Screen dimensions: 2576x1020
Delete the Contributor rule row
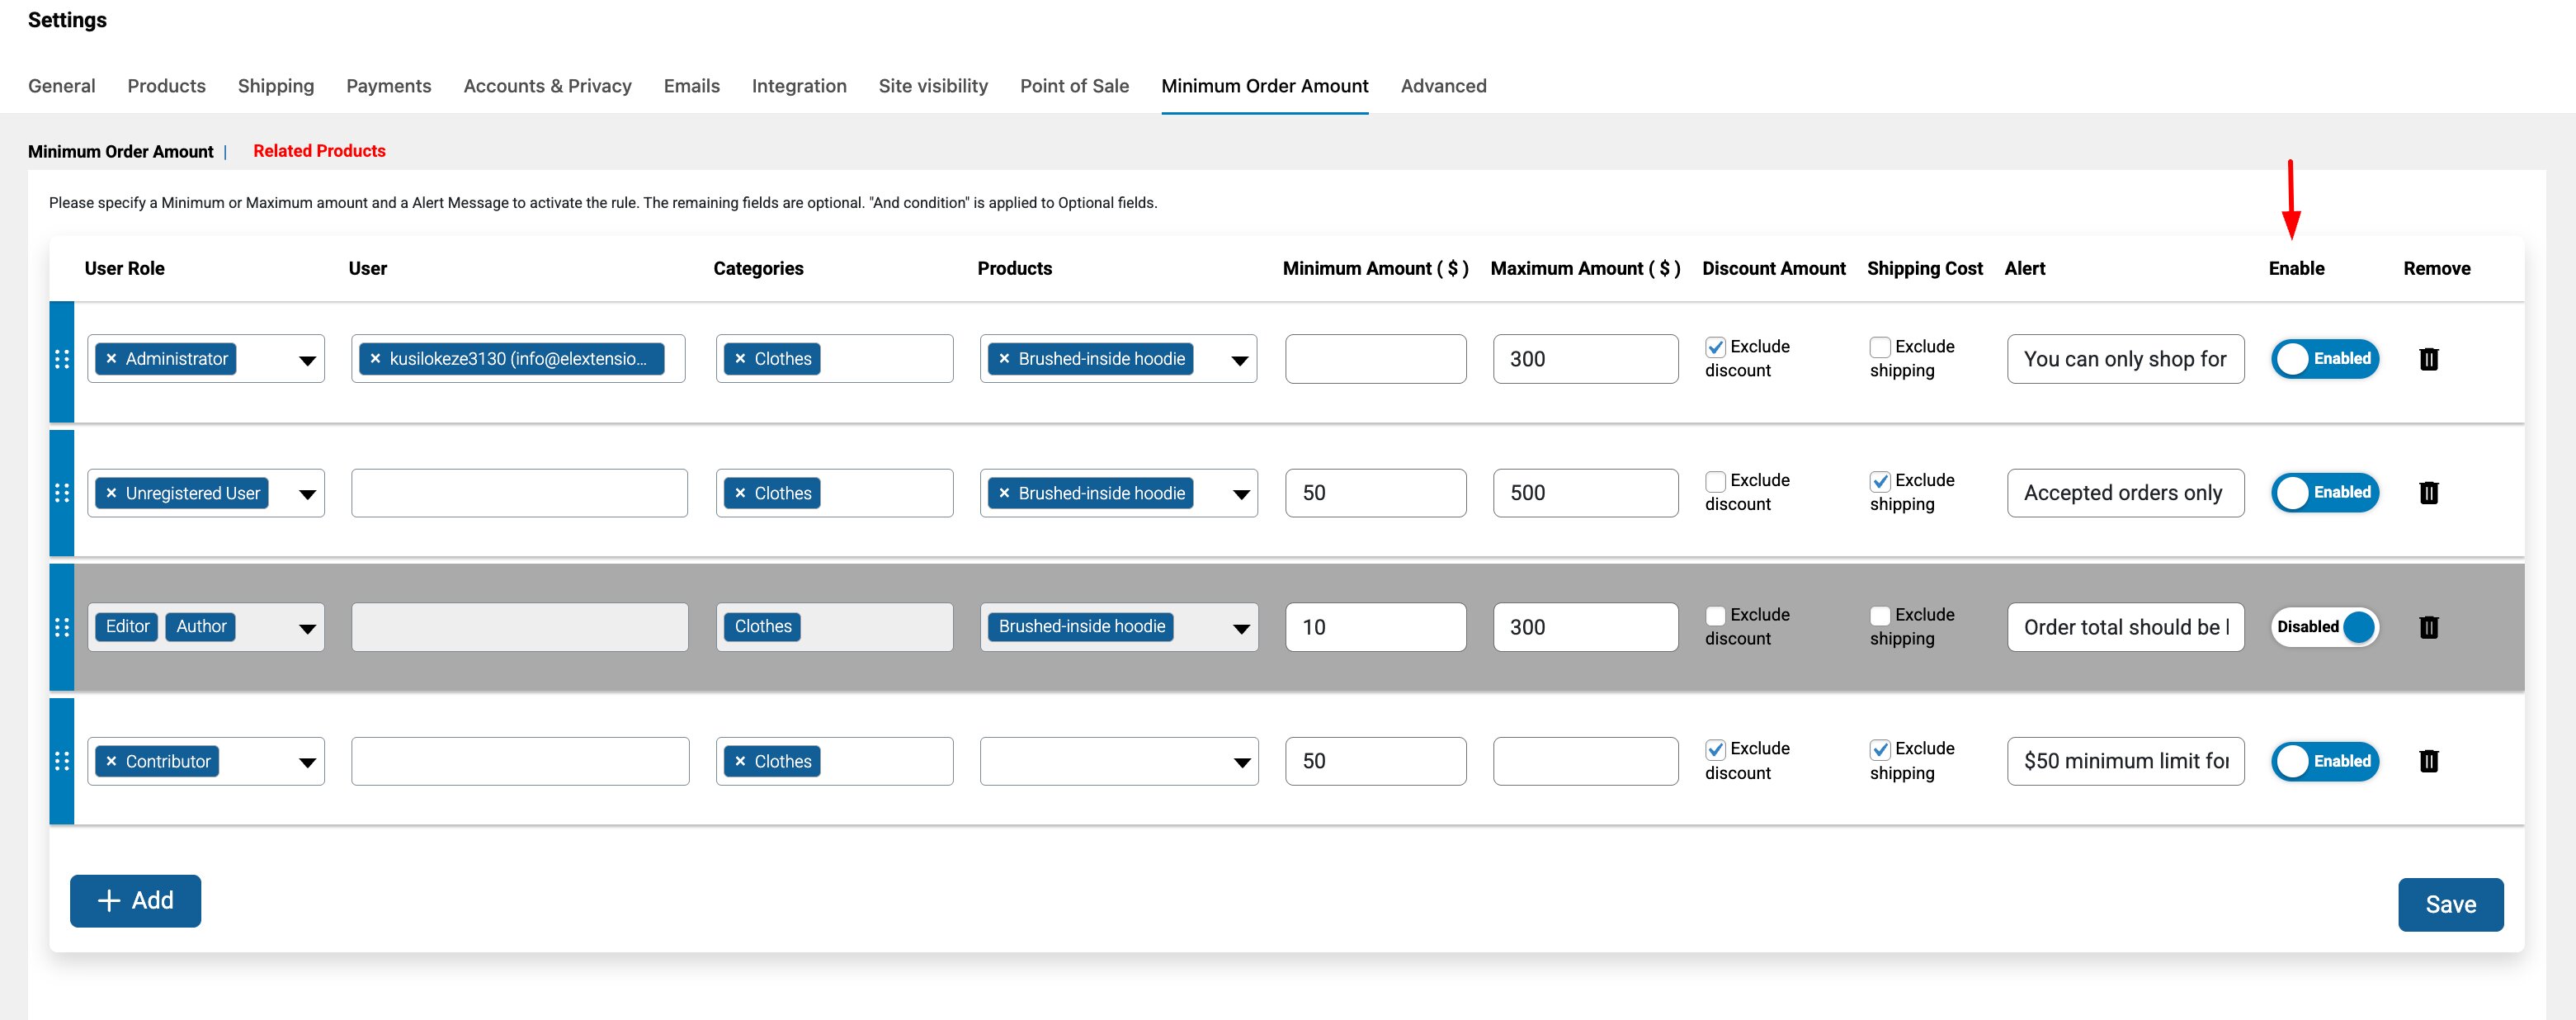[2428, 761]
